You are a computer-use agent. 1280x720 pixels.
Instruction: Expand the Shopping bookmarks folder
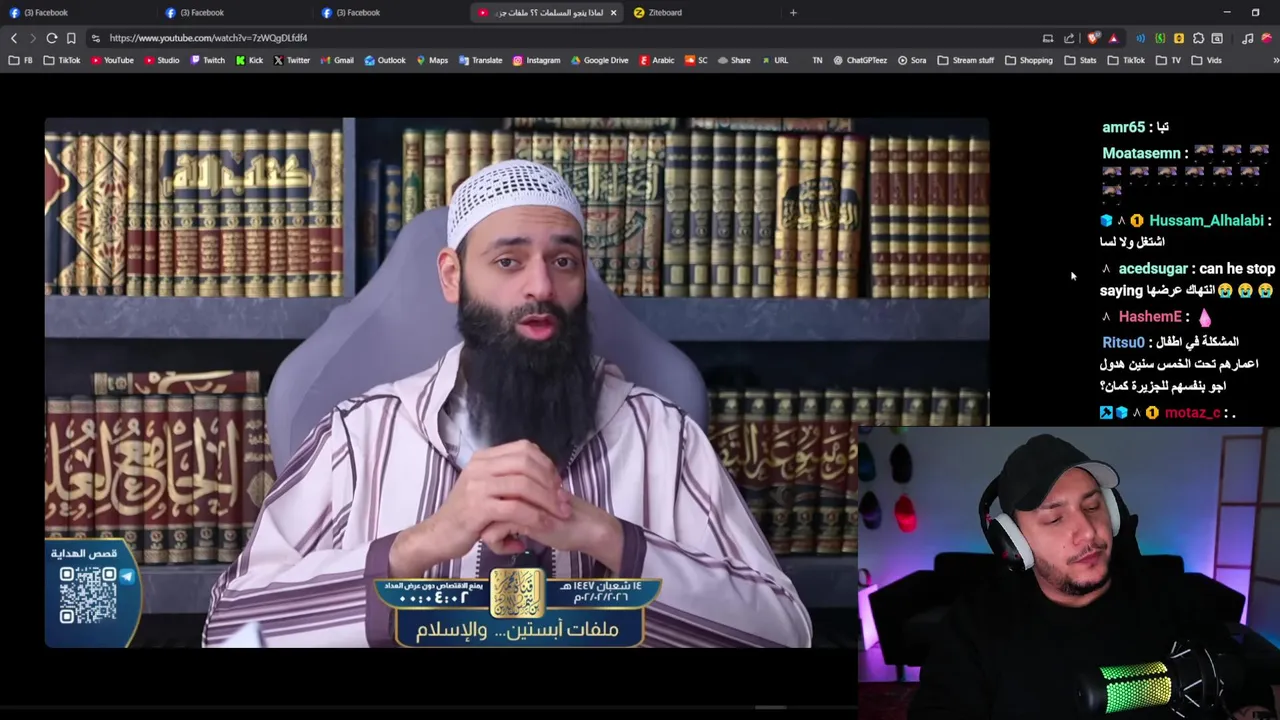point(1029,60)
